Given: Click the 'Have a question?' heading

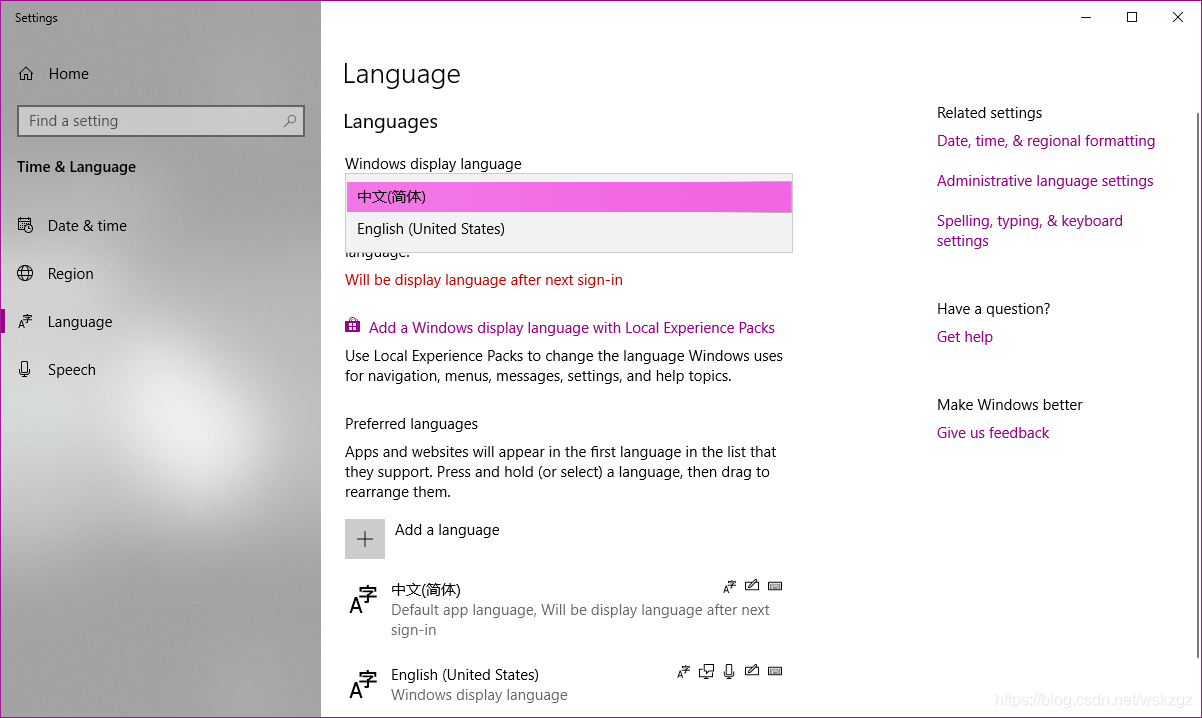Looking at the screenshot, I should (x=993, y=309).
